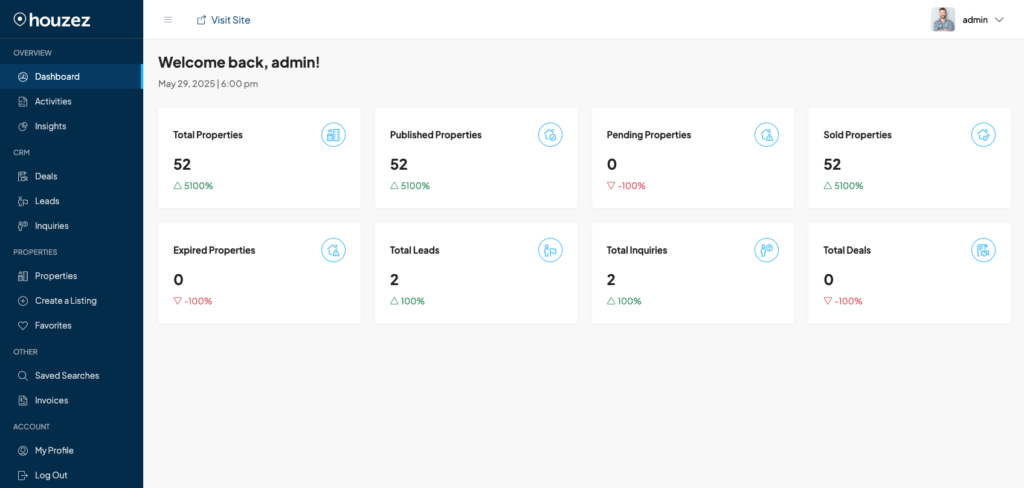Navigate to Create a Listing
The height and width of the screenshot is (488, 1024).
pos(65,301)
